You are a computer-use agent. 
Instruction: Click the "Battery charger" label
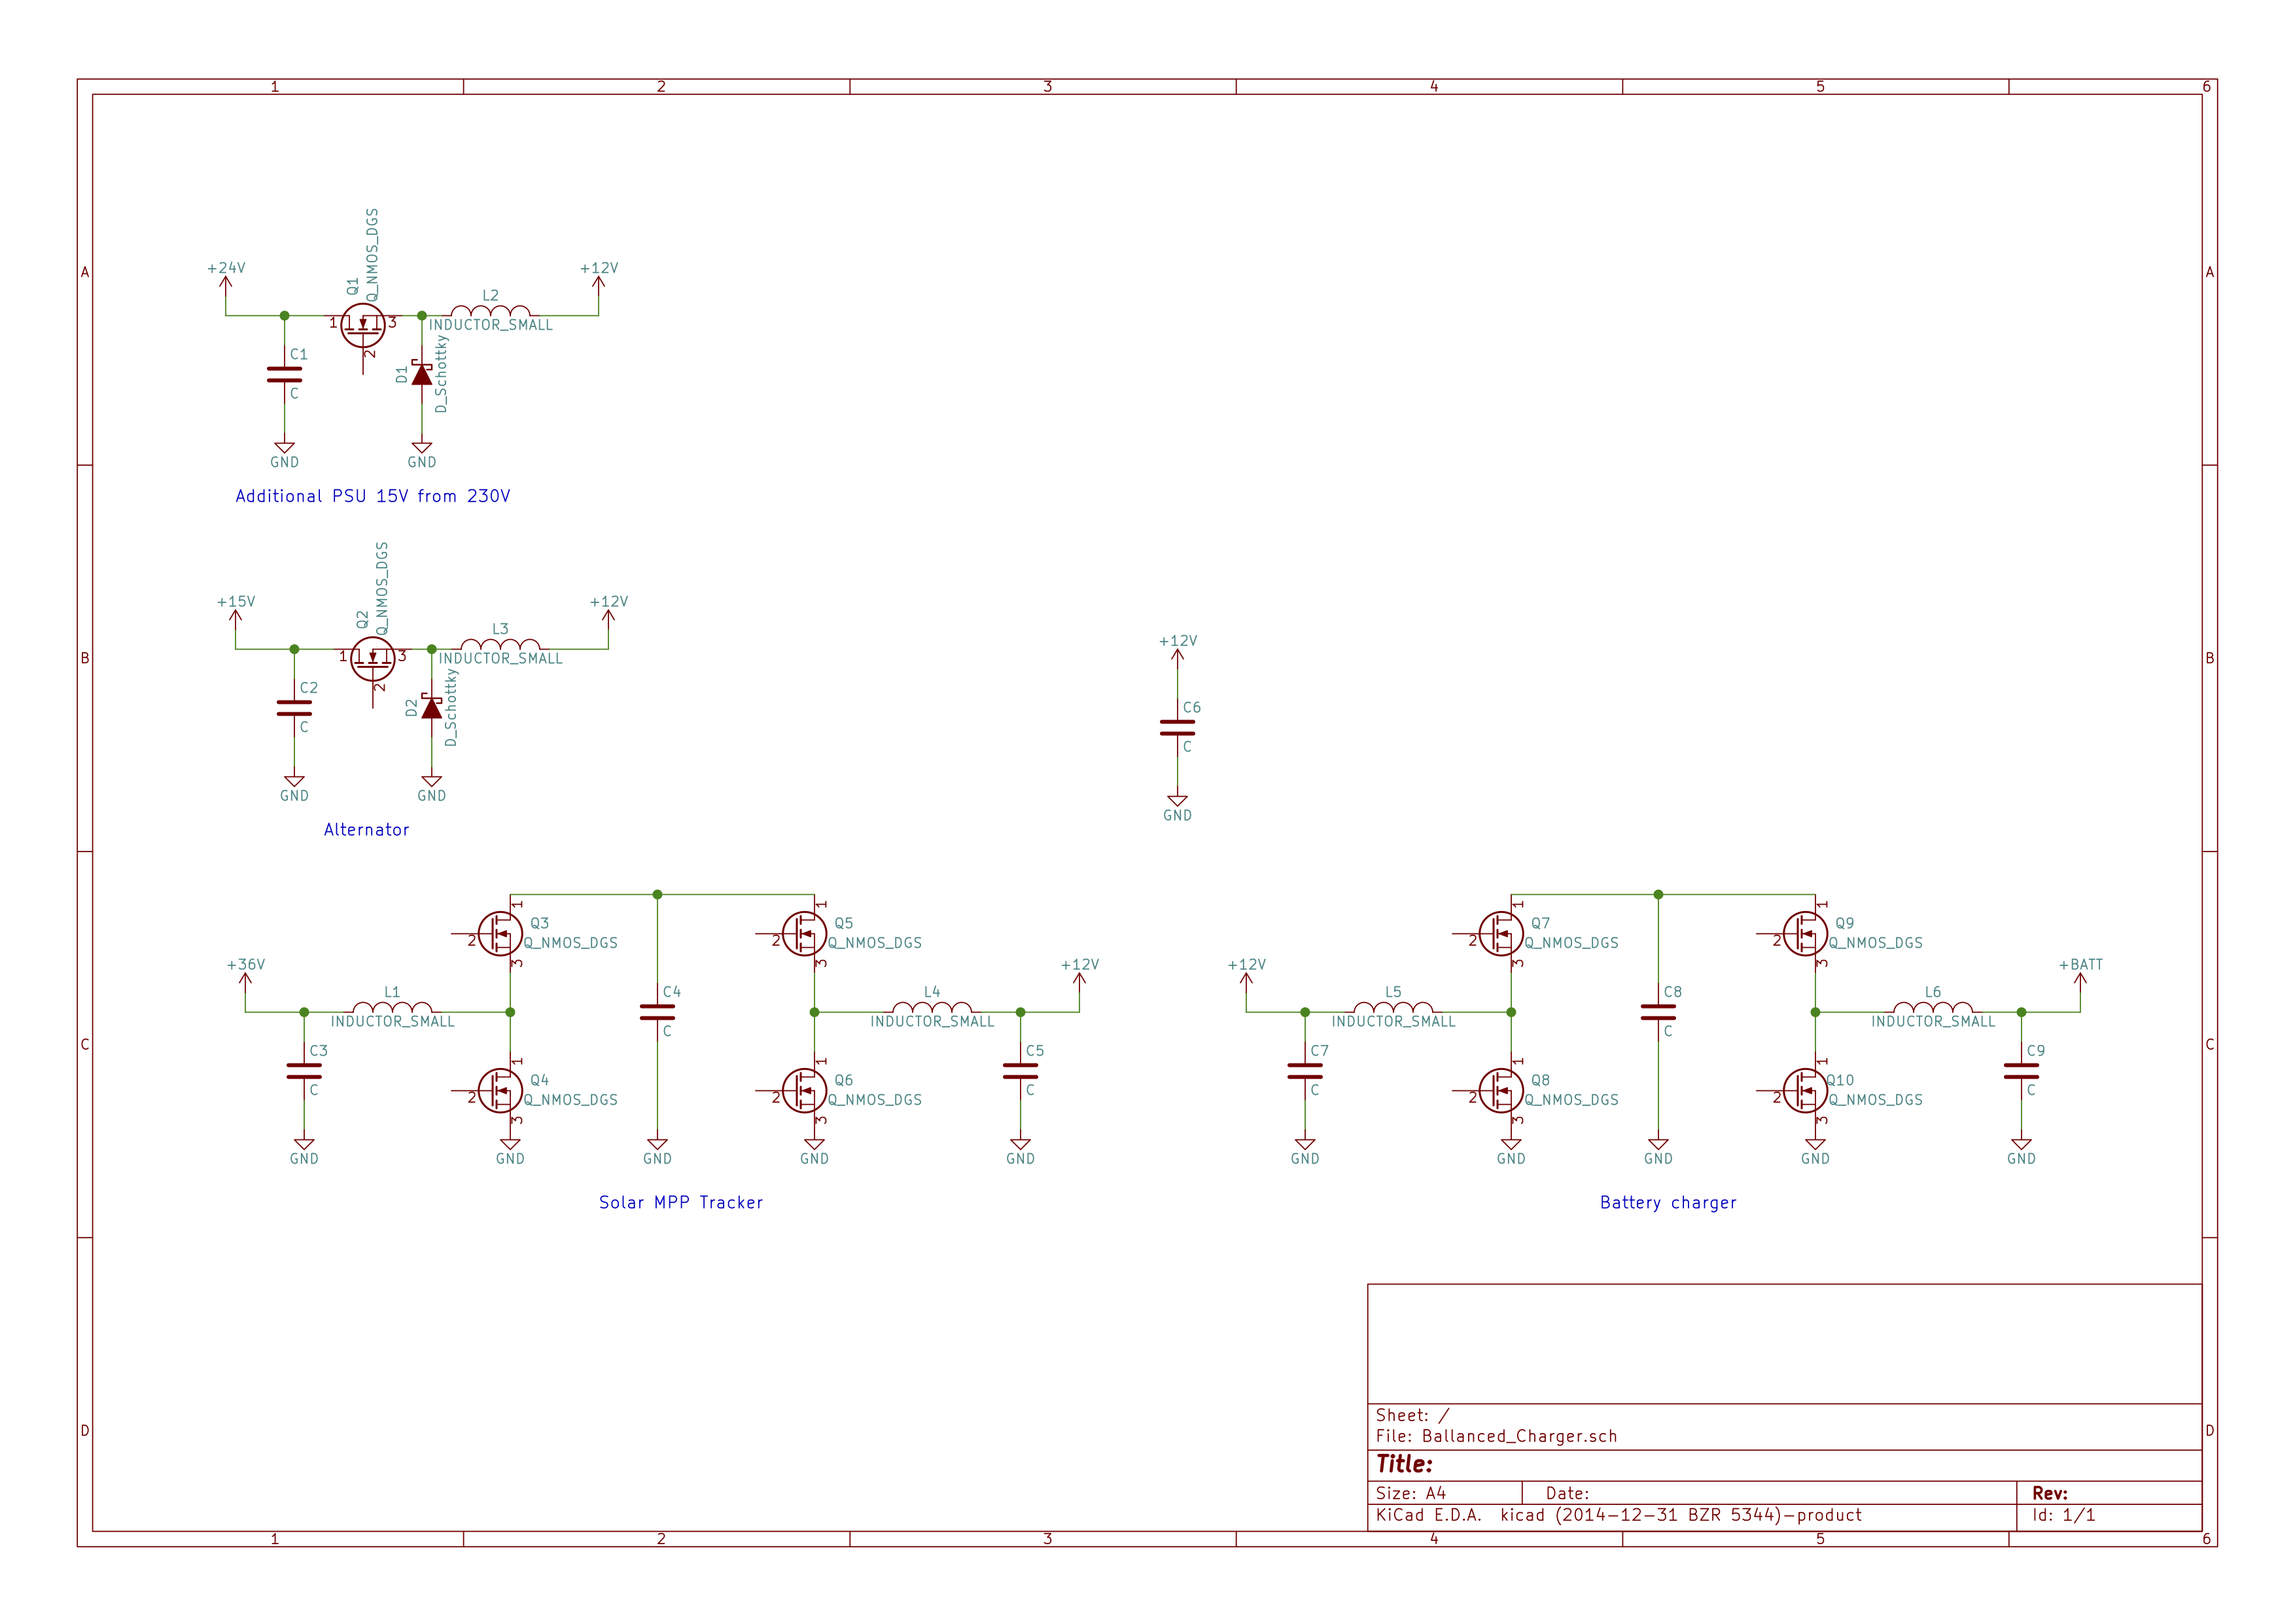tap(1668, 1203)
